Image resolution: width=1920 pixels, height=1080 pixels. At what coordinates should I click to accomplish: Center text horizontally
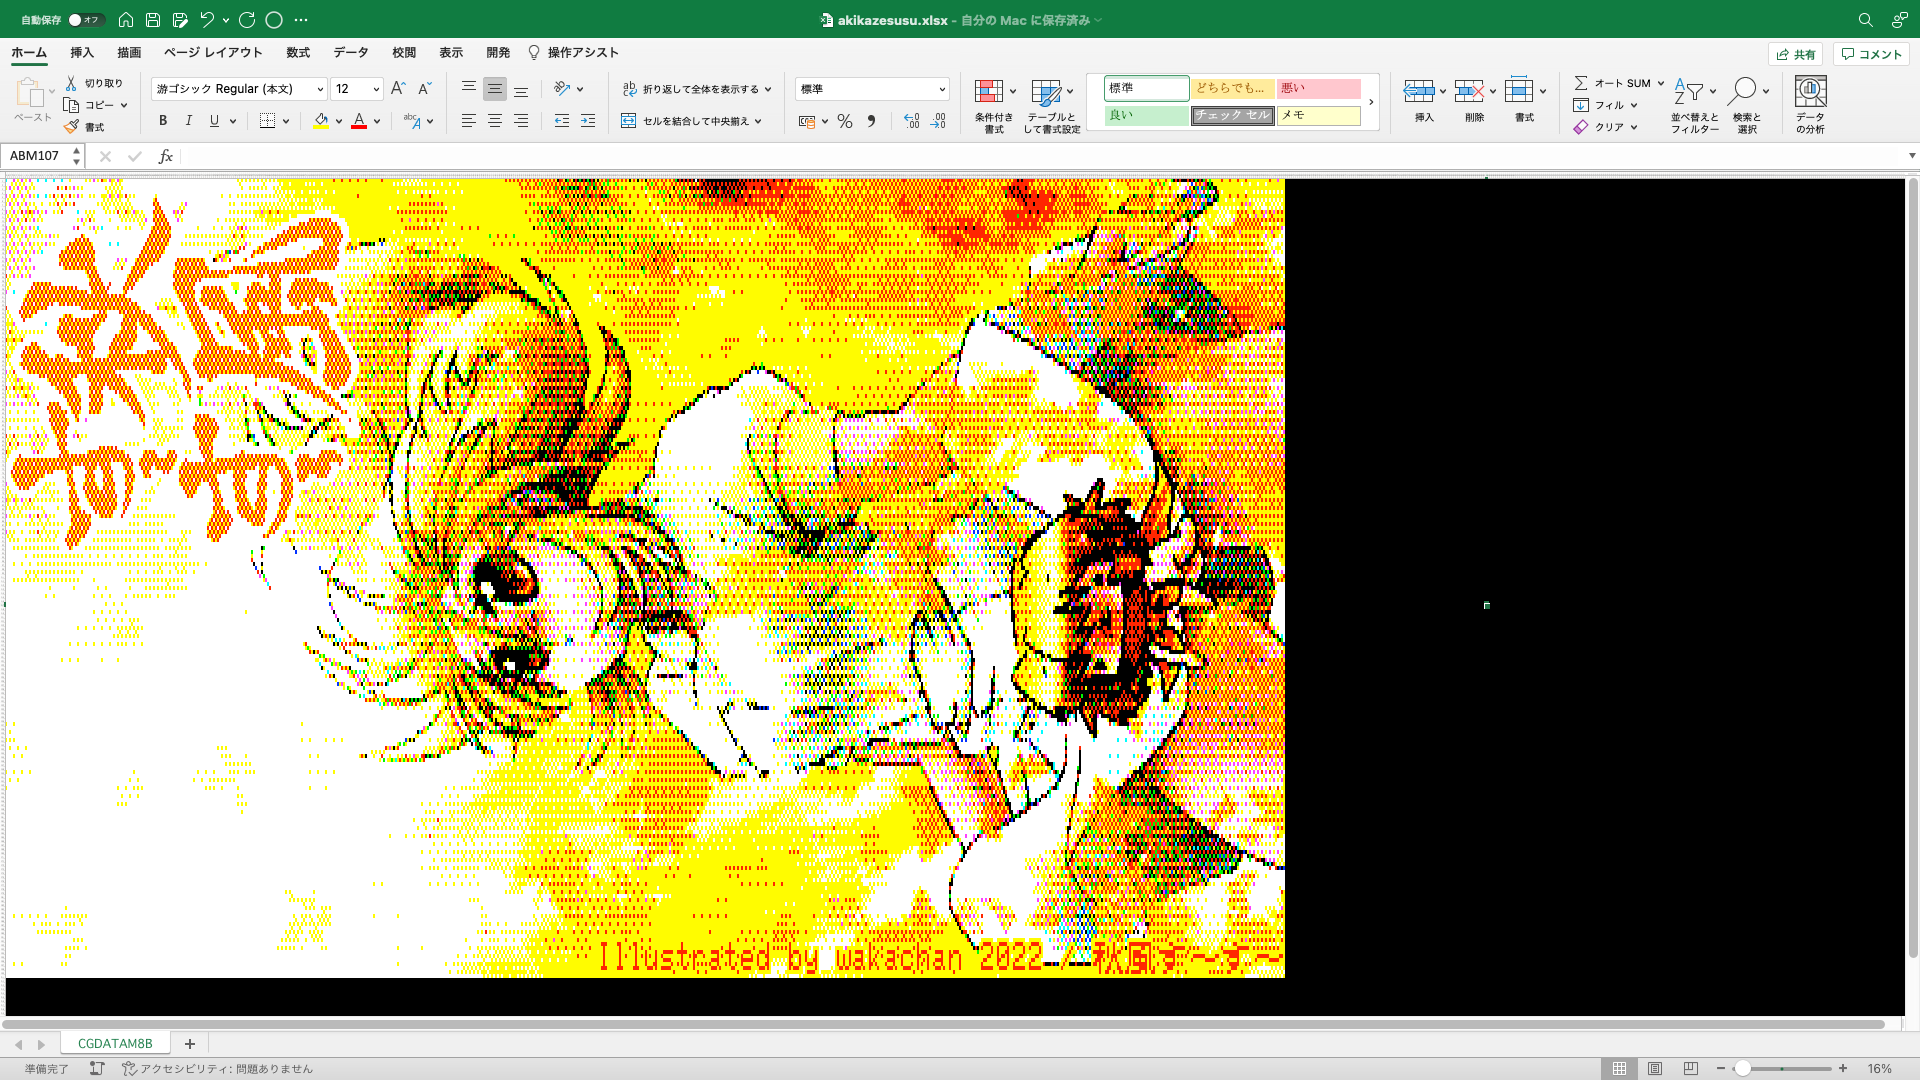click(494, 121)
